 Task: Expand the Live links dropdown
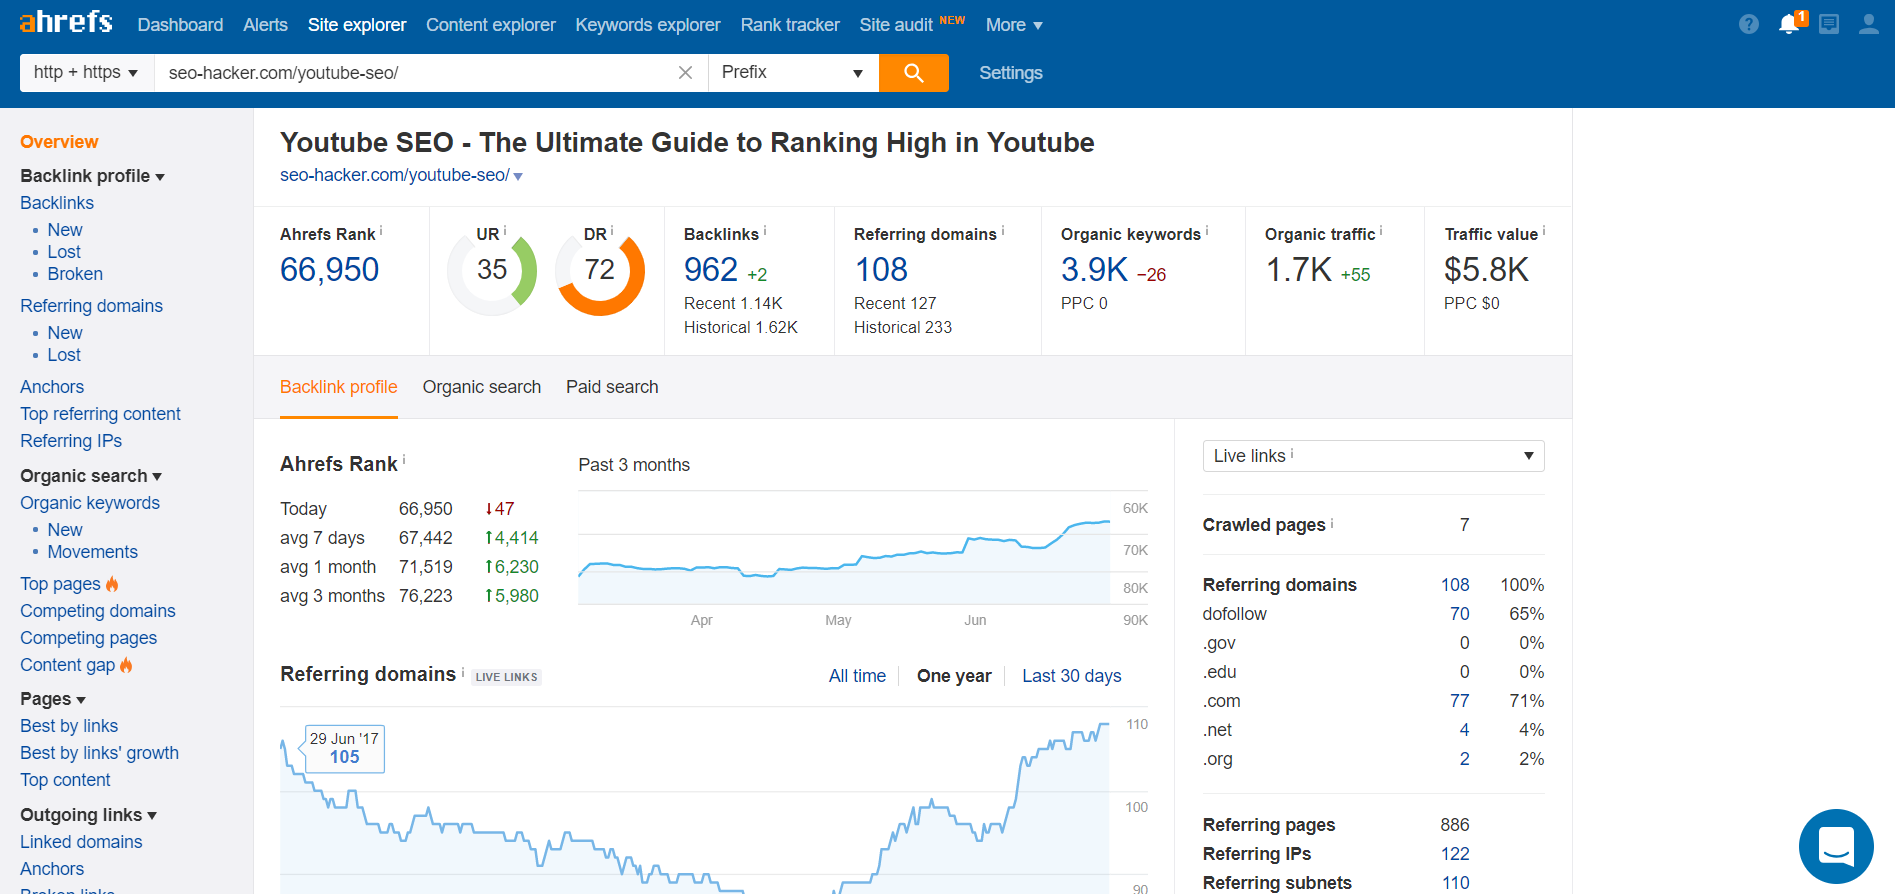(1372, 456)
